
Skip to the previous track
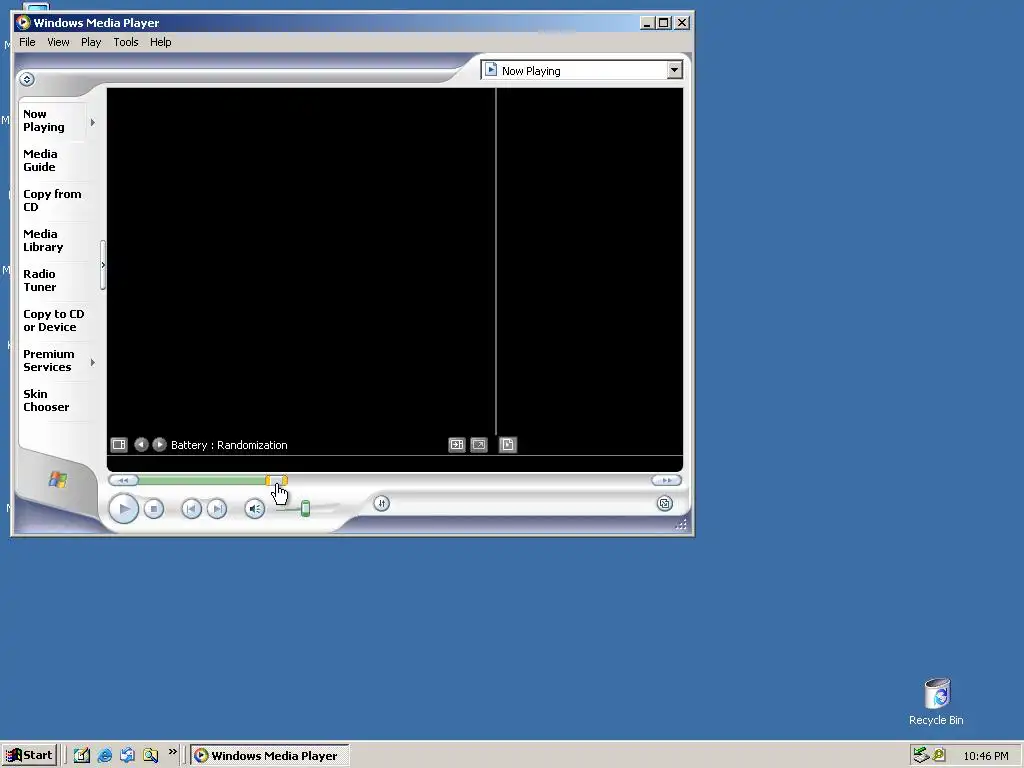[191, 509]
